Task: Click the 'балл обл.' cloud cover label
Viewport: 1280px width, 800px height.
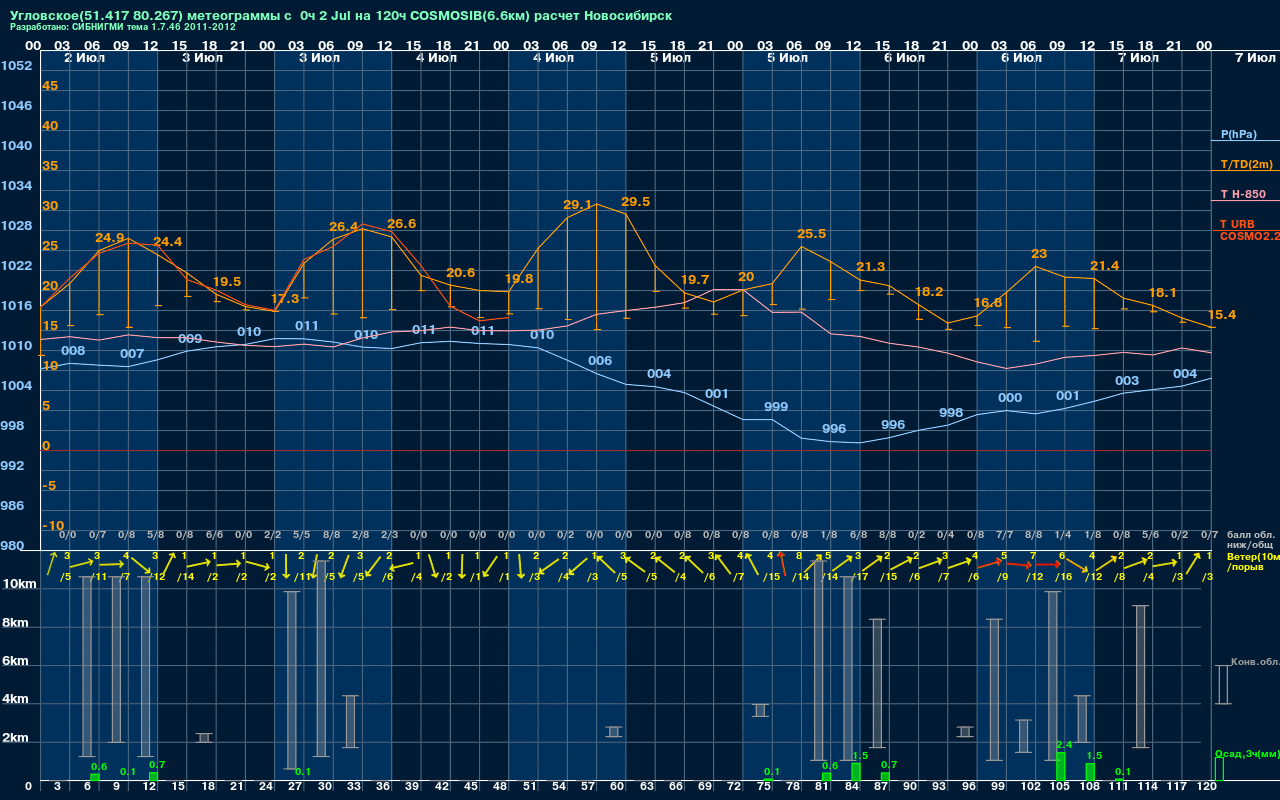Action: tap(1249, 534)
